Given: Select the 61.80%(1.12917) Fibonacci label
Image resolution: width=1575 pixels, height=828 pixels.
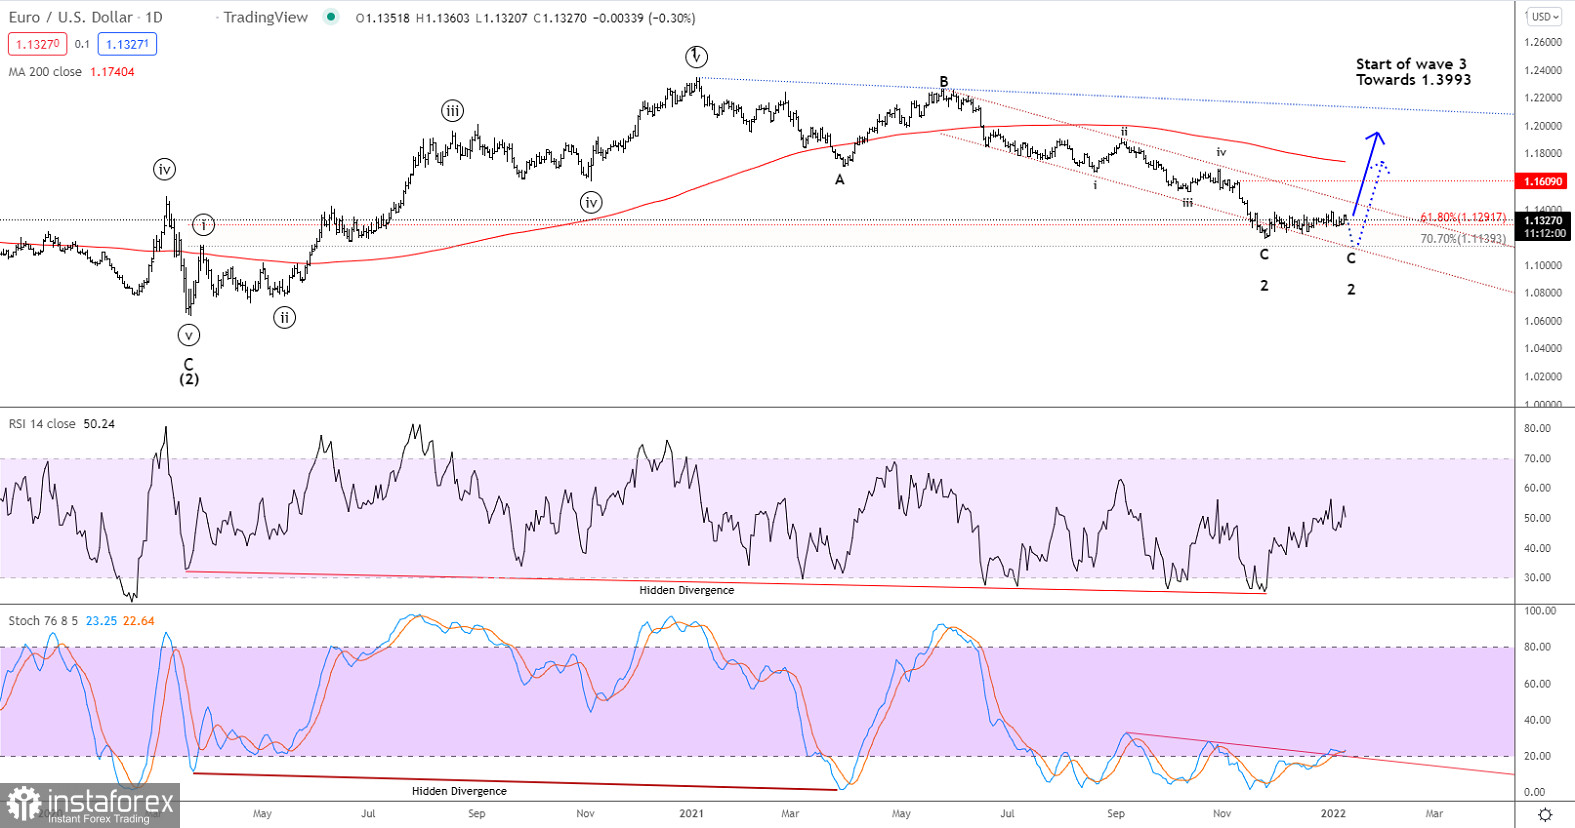Looking at the screenshot, I should [x=1463, y=218].
